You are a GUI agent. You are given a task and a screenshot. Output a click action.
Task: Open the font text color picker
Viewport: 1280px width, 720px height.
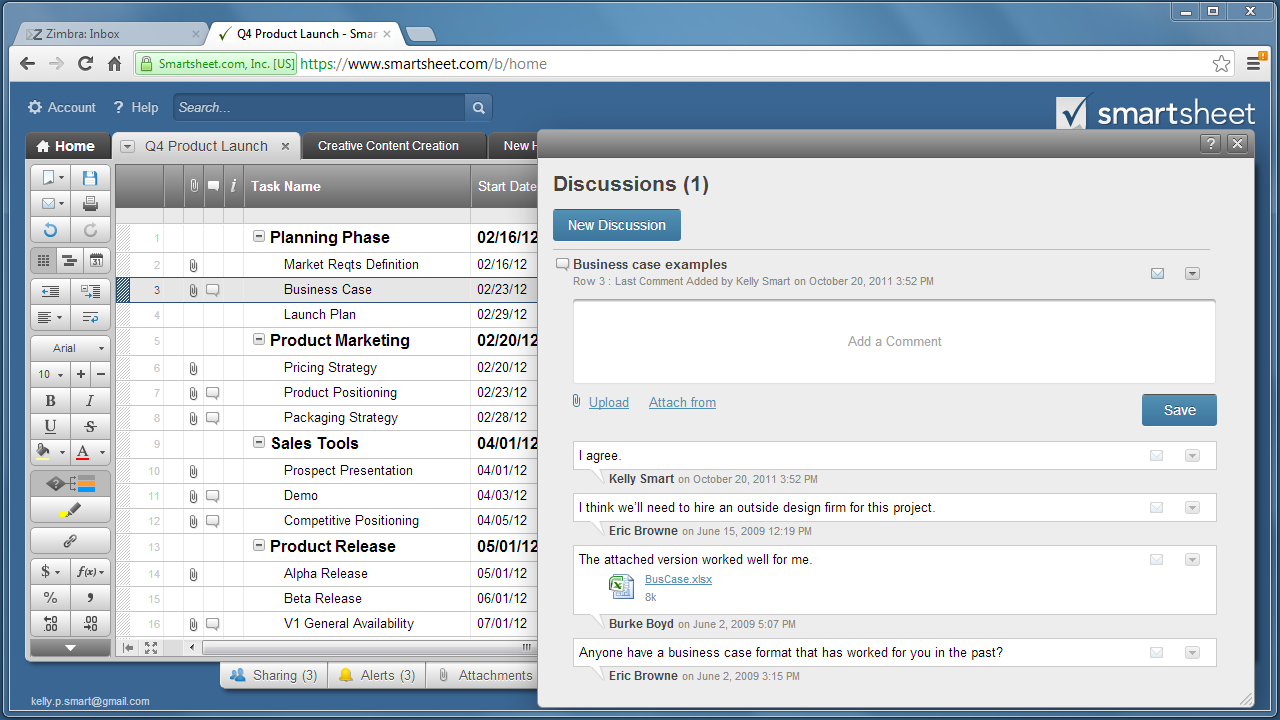tap(90, 452)
